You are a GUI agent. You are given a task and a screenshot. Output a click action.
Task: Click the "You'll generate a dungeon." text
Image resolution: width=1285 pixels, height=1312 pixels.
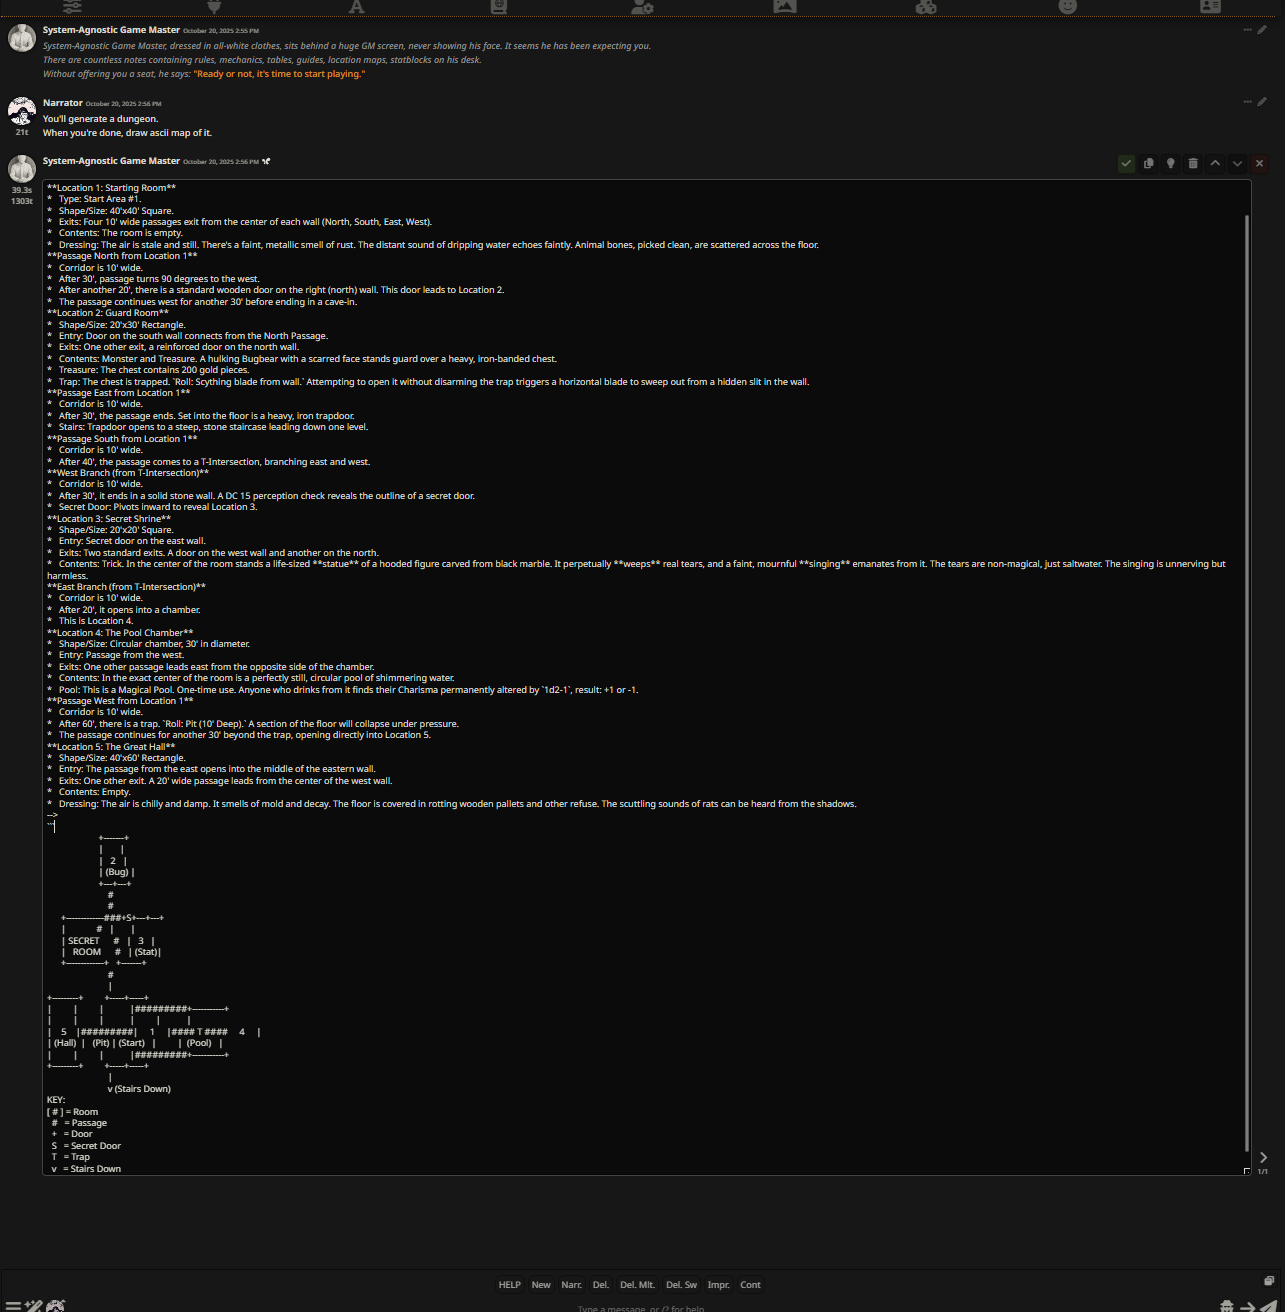101,119
